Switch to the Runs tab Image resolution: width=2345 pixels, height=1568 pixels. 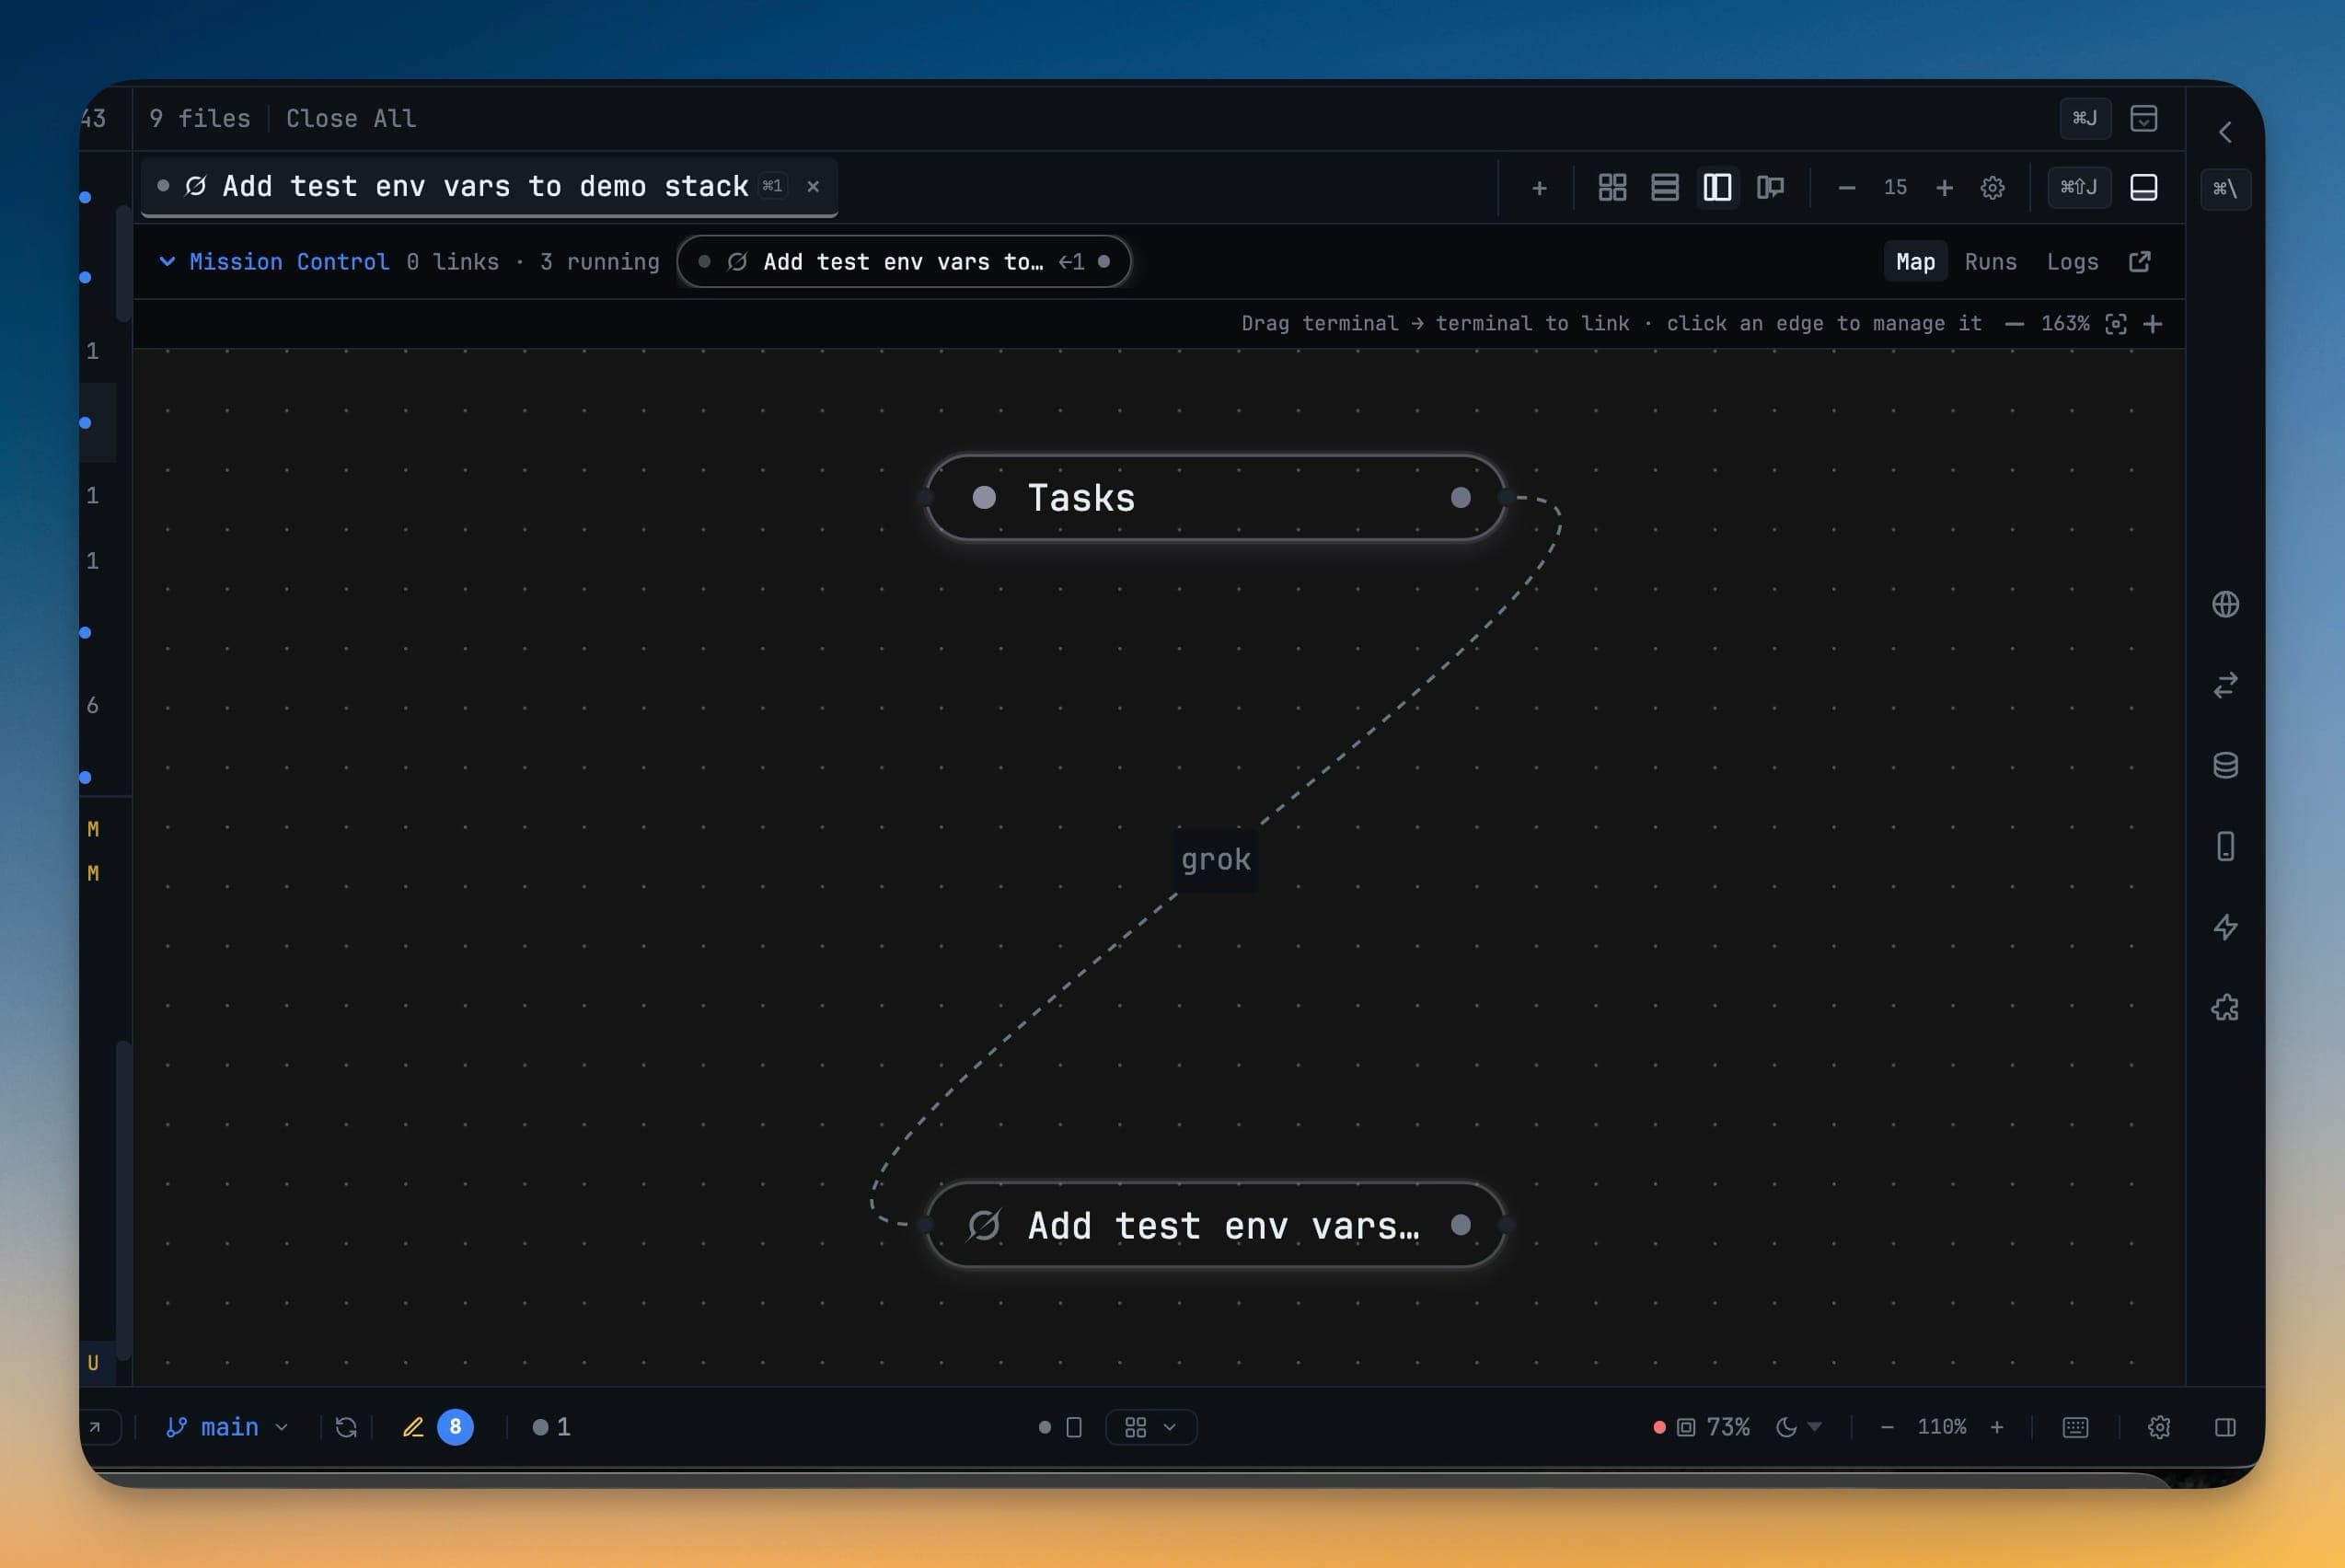pos(1990,262)
